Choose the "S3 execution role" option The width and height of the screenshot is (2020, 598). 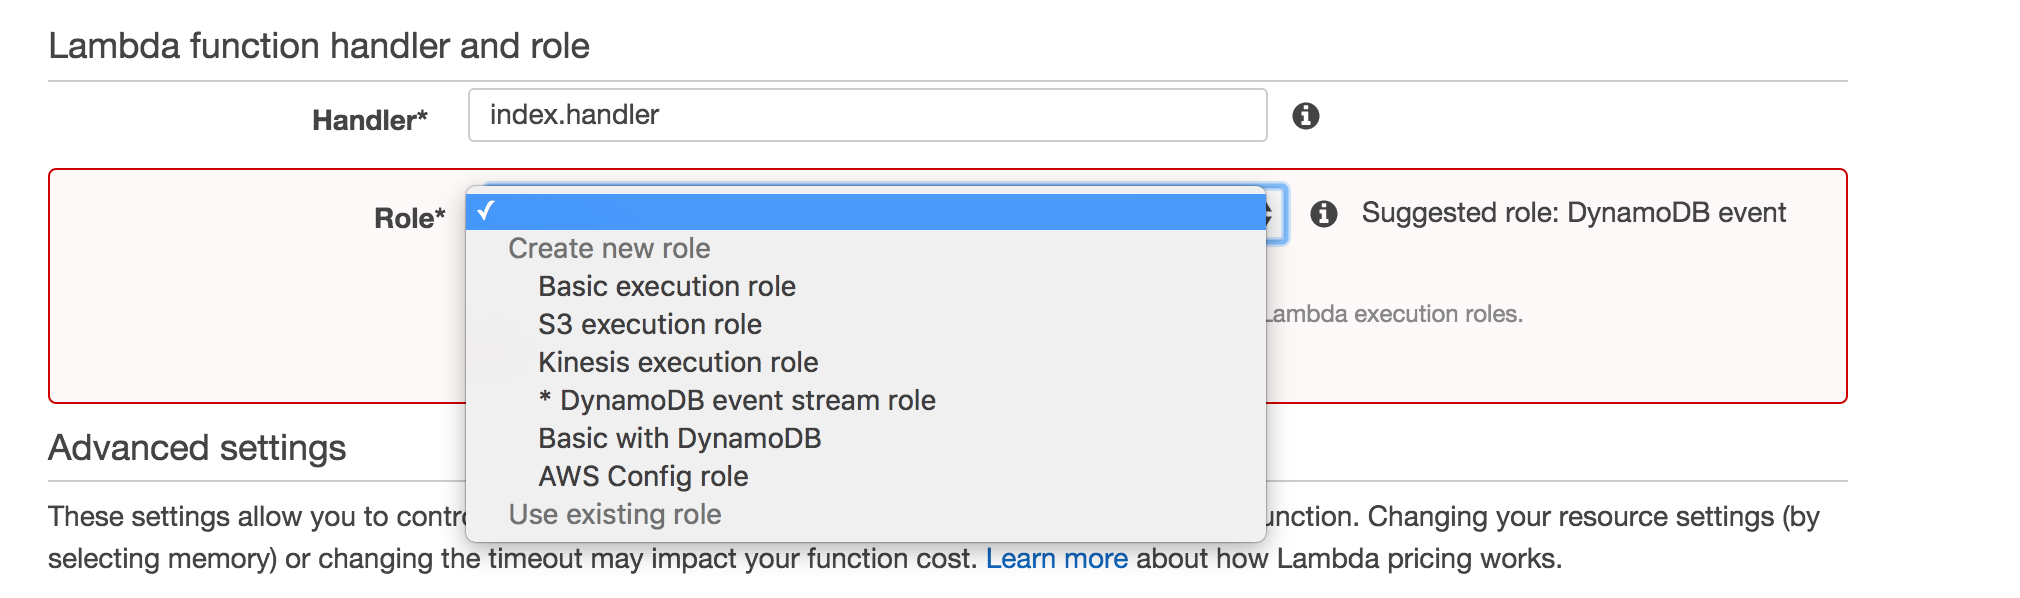click(x=649, y=325)
